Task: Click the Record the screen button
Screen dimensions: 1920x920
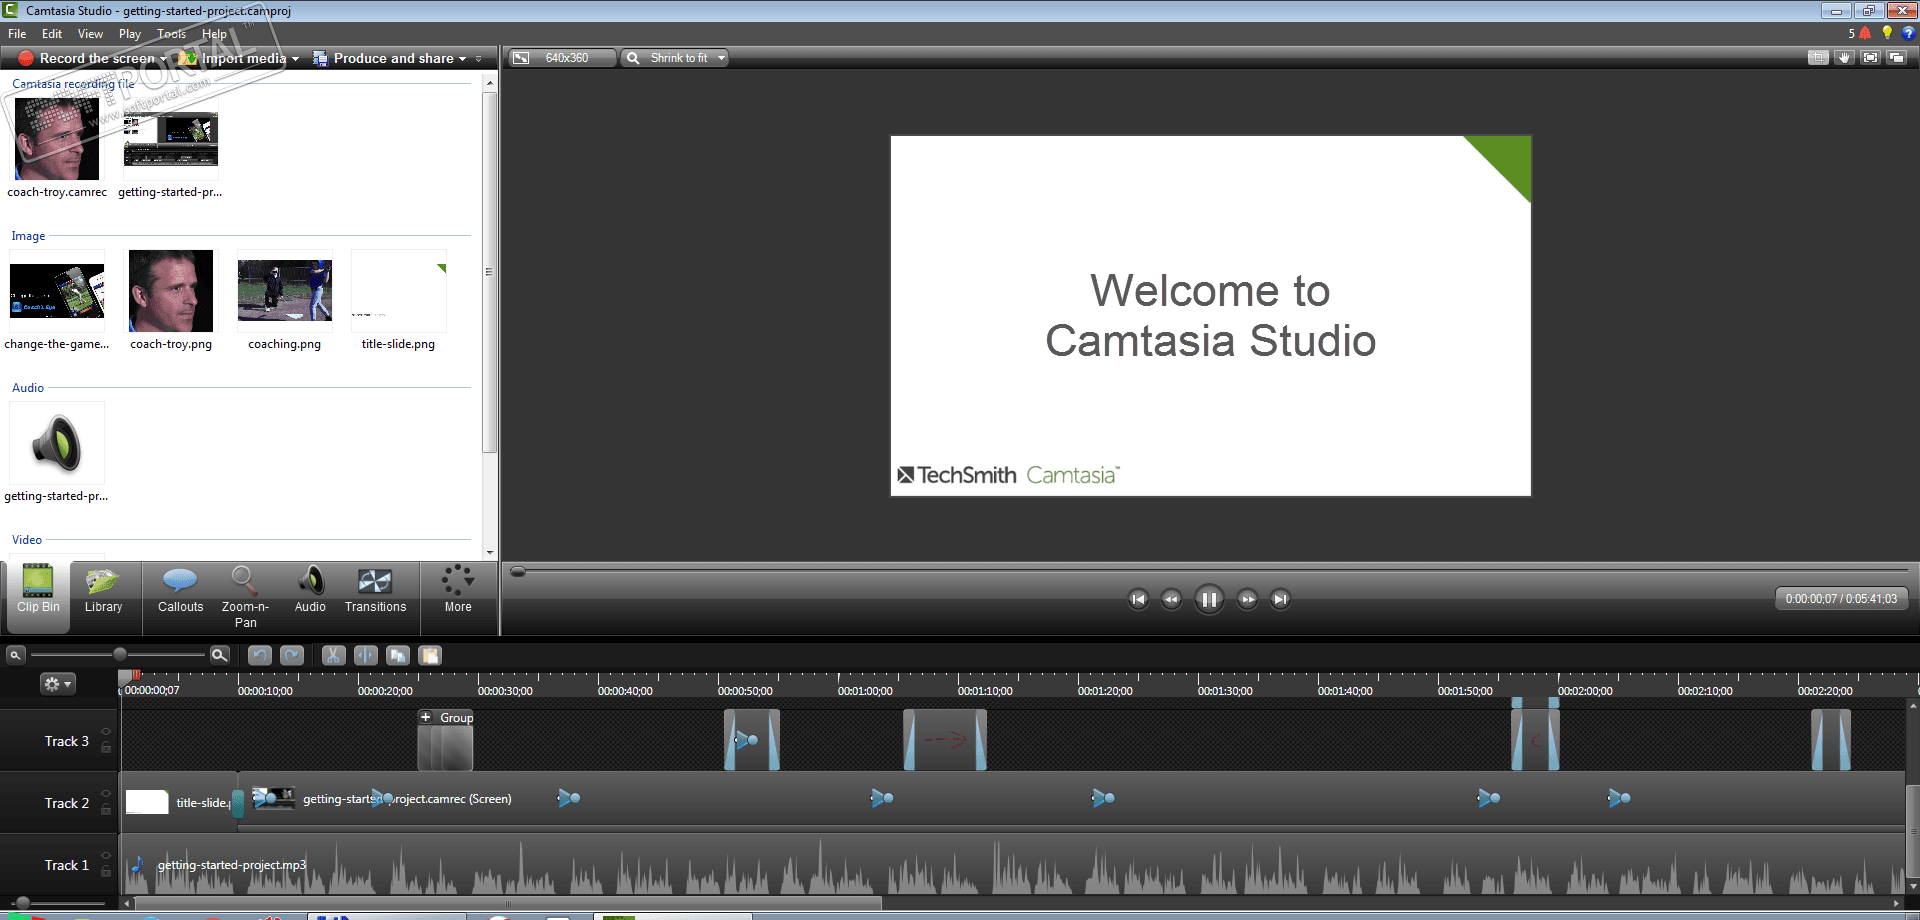Action: [x=87, y=58]
